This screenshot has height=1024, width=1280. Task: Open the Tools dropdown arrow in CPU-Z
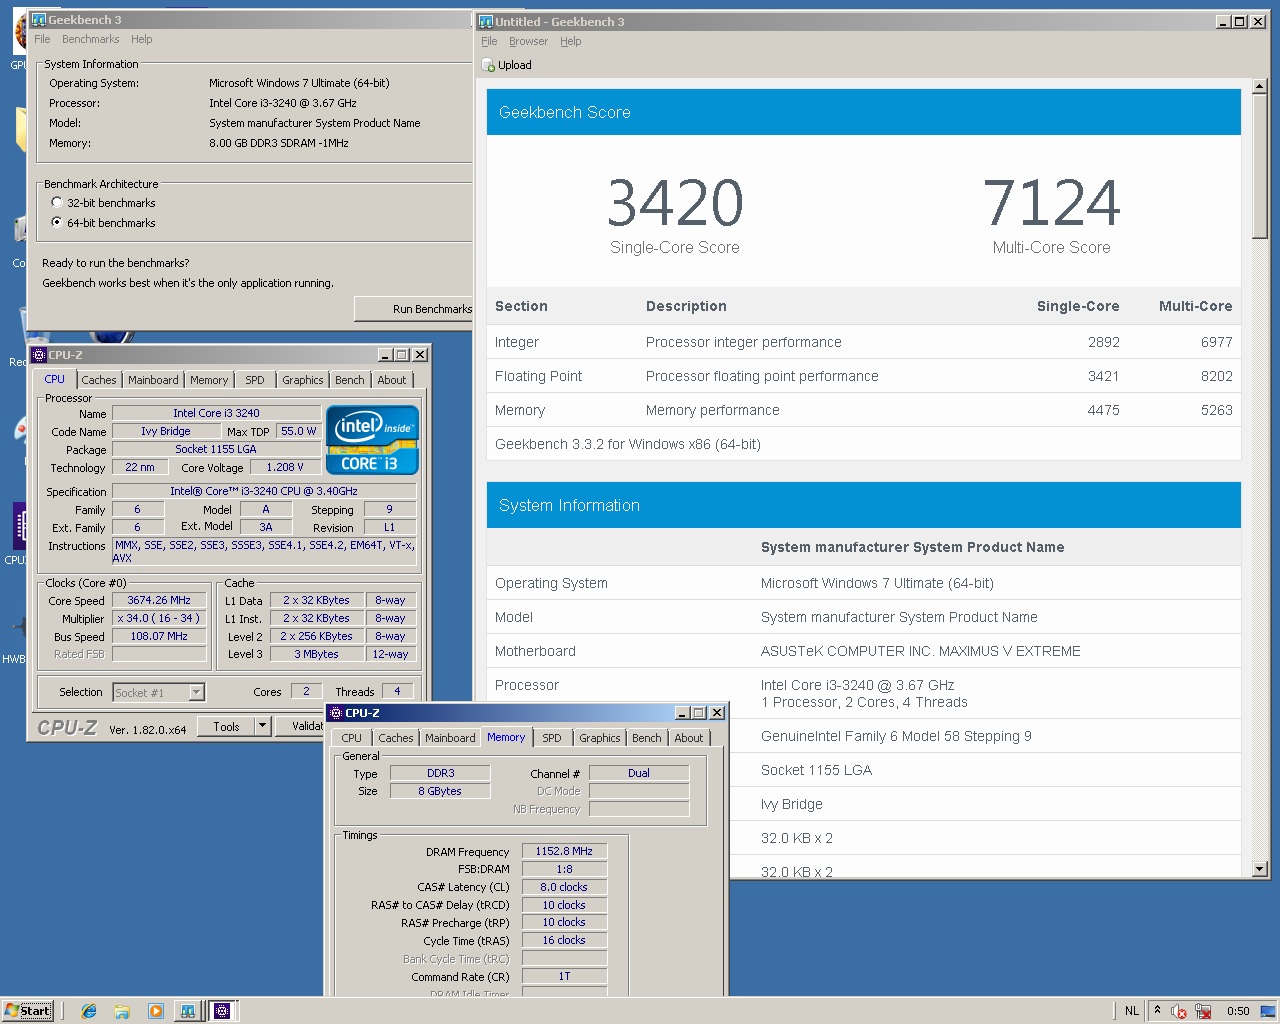click(x=263, y=726)
